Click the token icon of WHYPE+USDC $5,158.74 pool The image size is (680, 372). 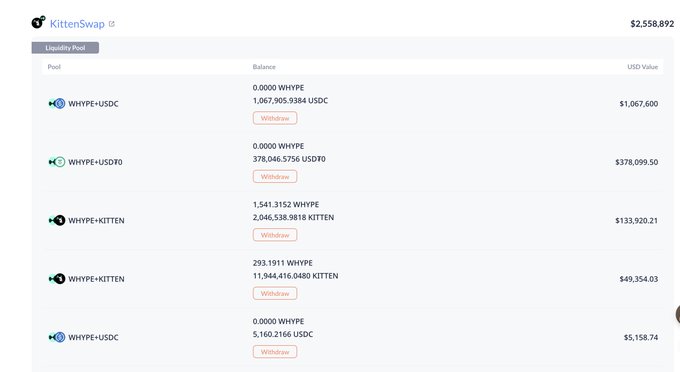tap(57, 337)
